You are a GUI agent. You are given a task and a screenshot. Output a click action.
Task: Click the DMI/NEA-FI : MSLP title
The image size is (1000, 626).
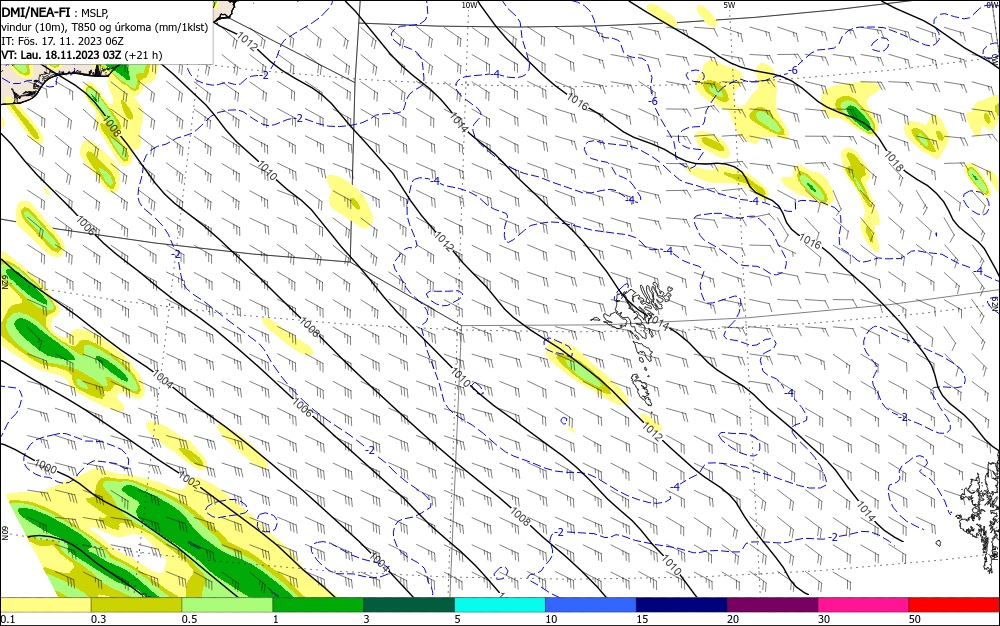(55, 12)
